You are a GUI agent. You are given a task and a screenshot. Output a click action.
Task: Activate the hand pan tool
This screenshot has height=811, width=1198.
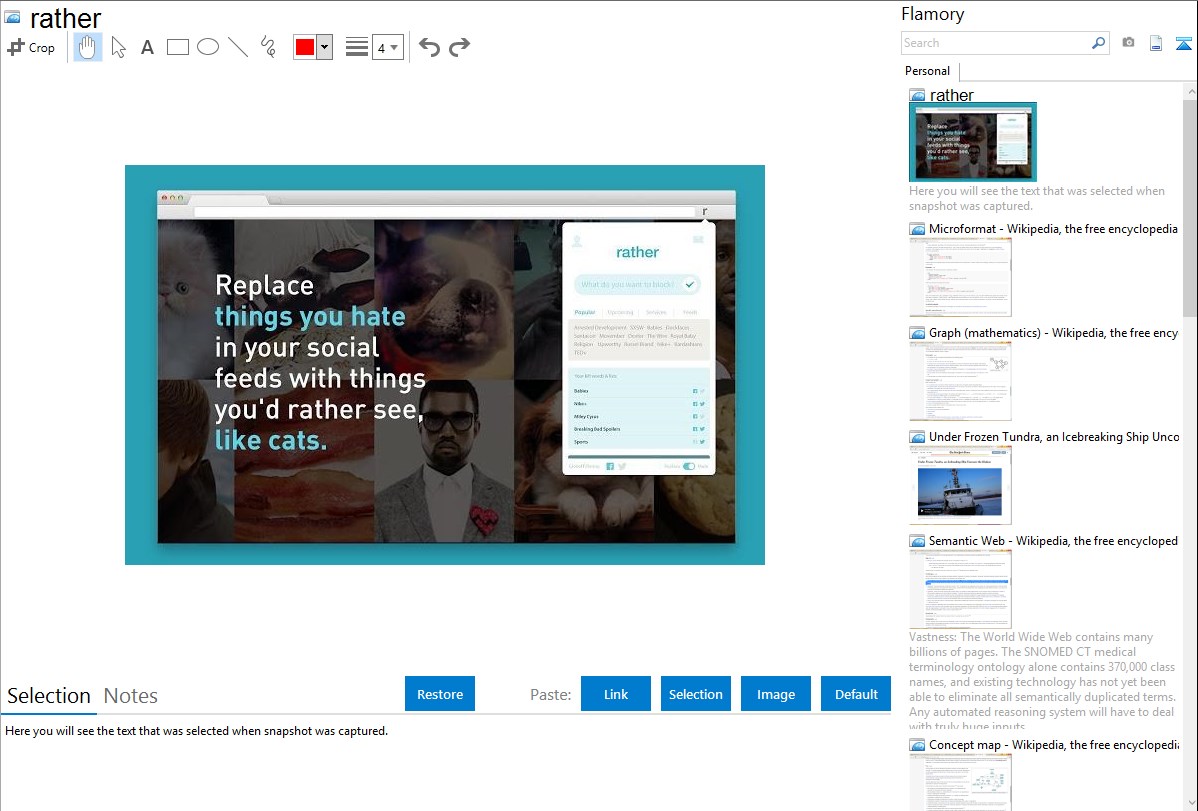pyautogui.click(x=88, y=47)
